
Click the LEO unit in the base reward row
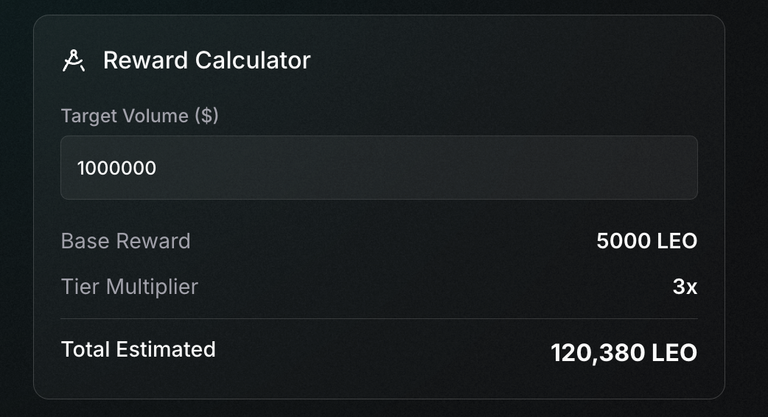click(x=677, y=241)
